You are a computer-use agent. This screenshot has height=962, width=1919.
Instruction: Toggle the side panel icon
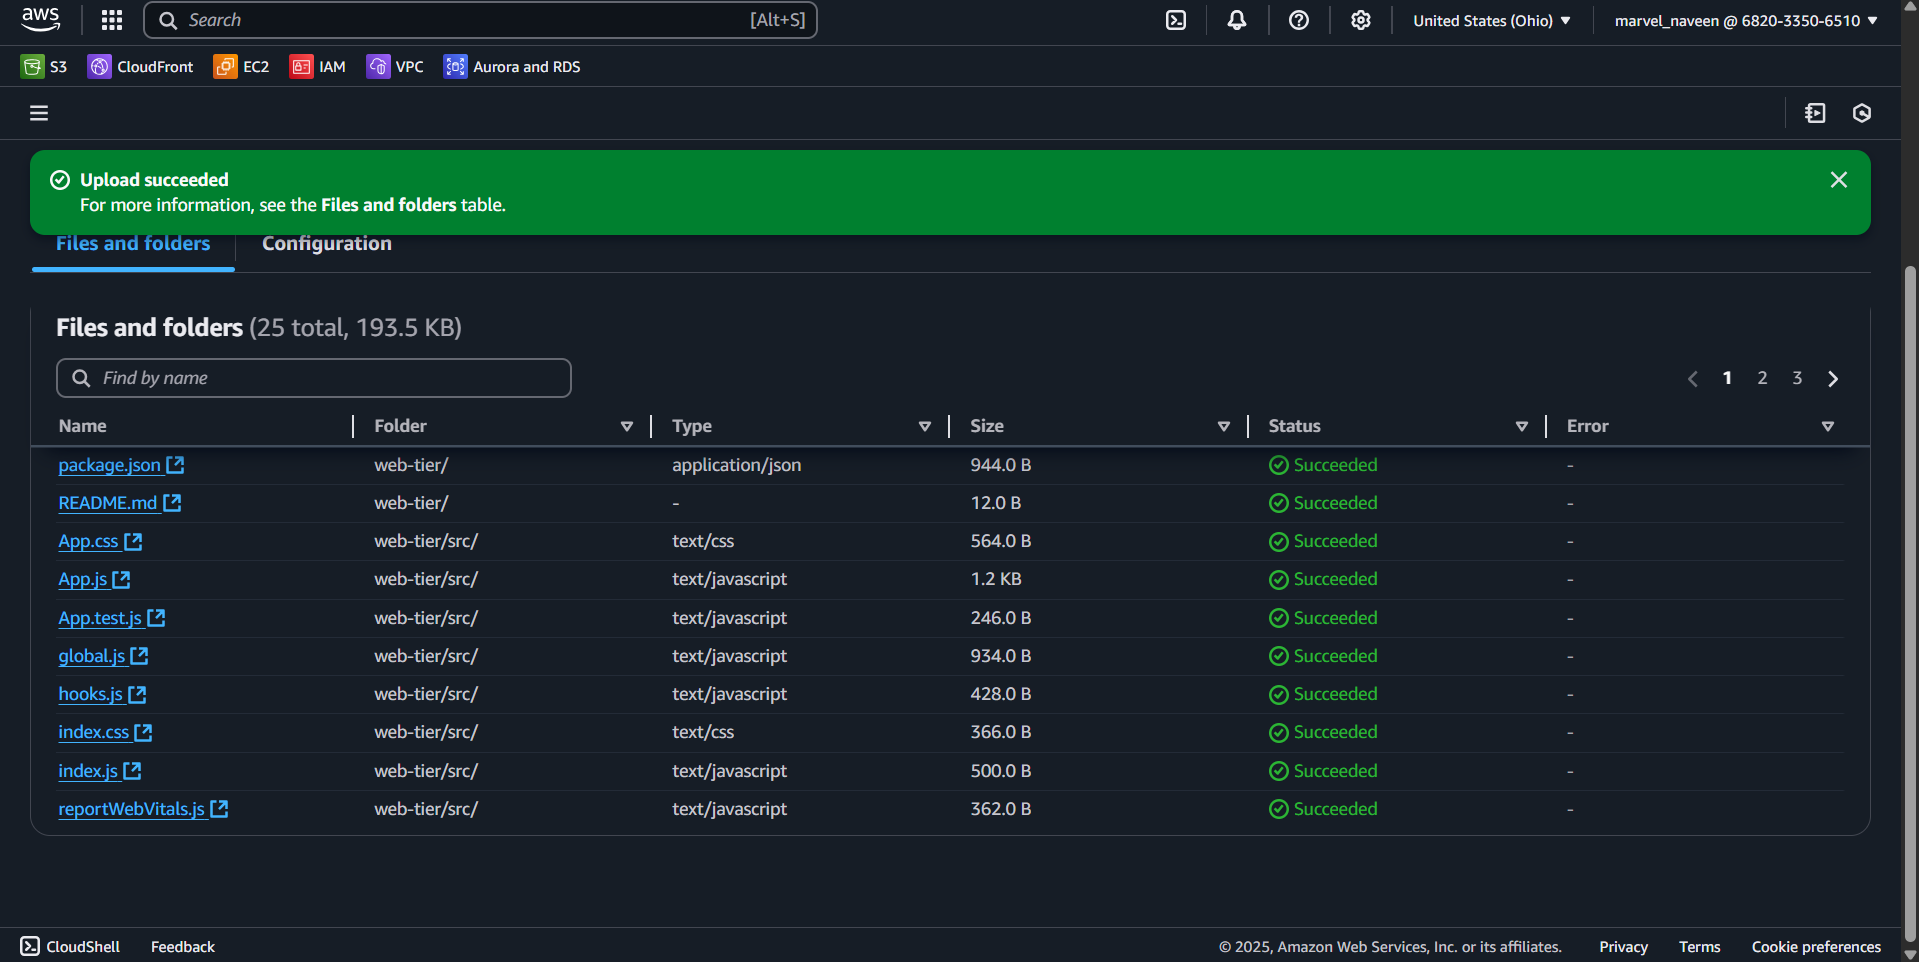coord(1815,113)
